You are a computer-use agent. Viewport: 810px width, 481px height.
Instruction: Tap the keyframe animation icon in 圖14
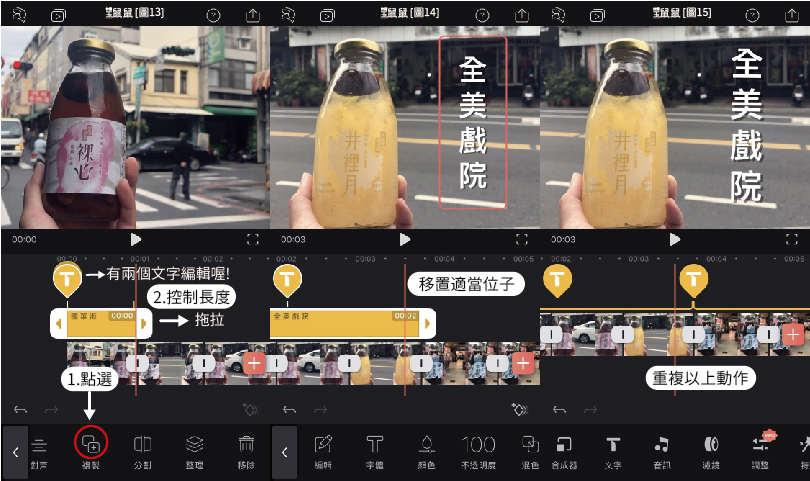pos(519,409)
